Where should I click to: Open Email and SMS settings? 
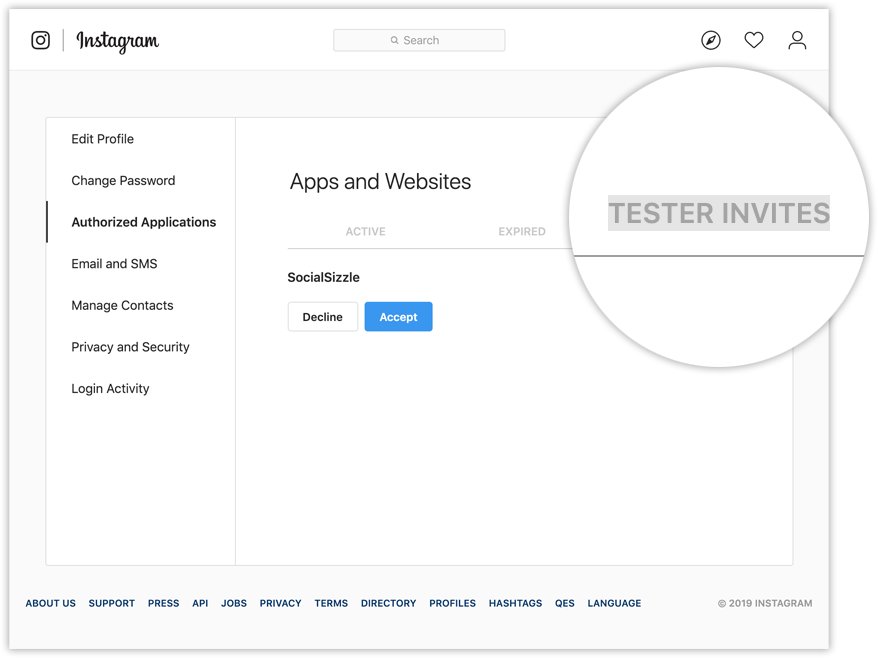[114, 264]
